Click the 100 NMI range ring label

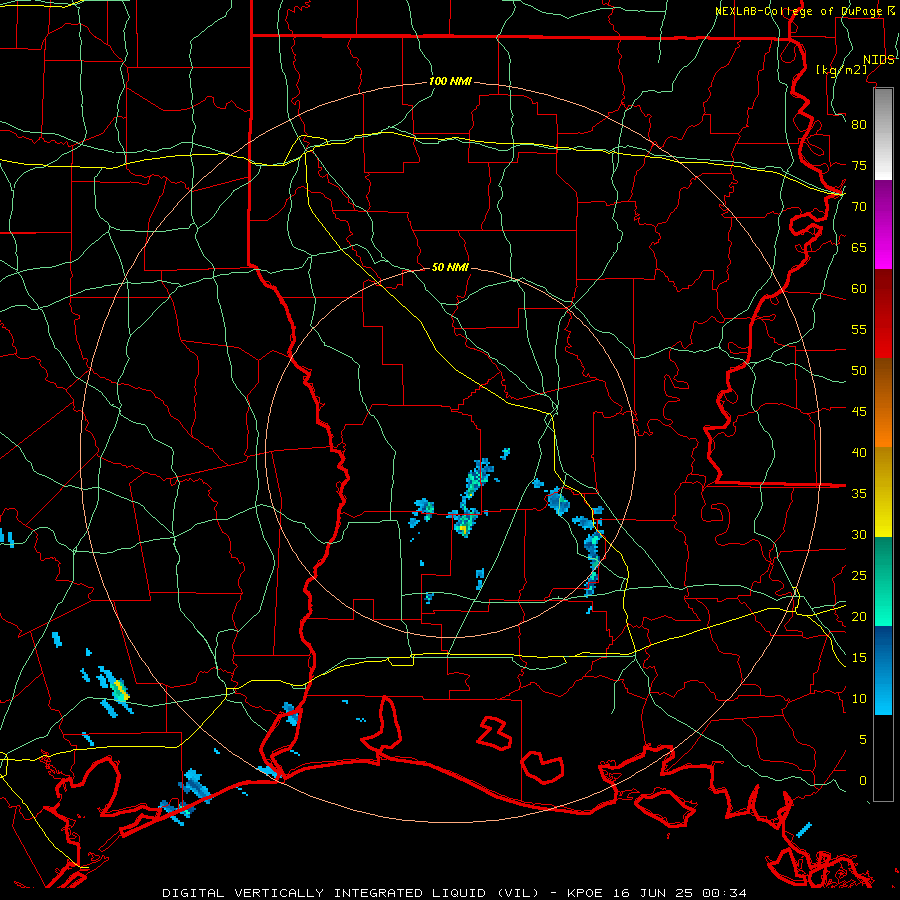click(450, 81)
